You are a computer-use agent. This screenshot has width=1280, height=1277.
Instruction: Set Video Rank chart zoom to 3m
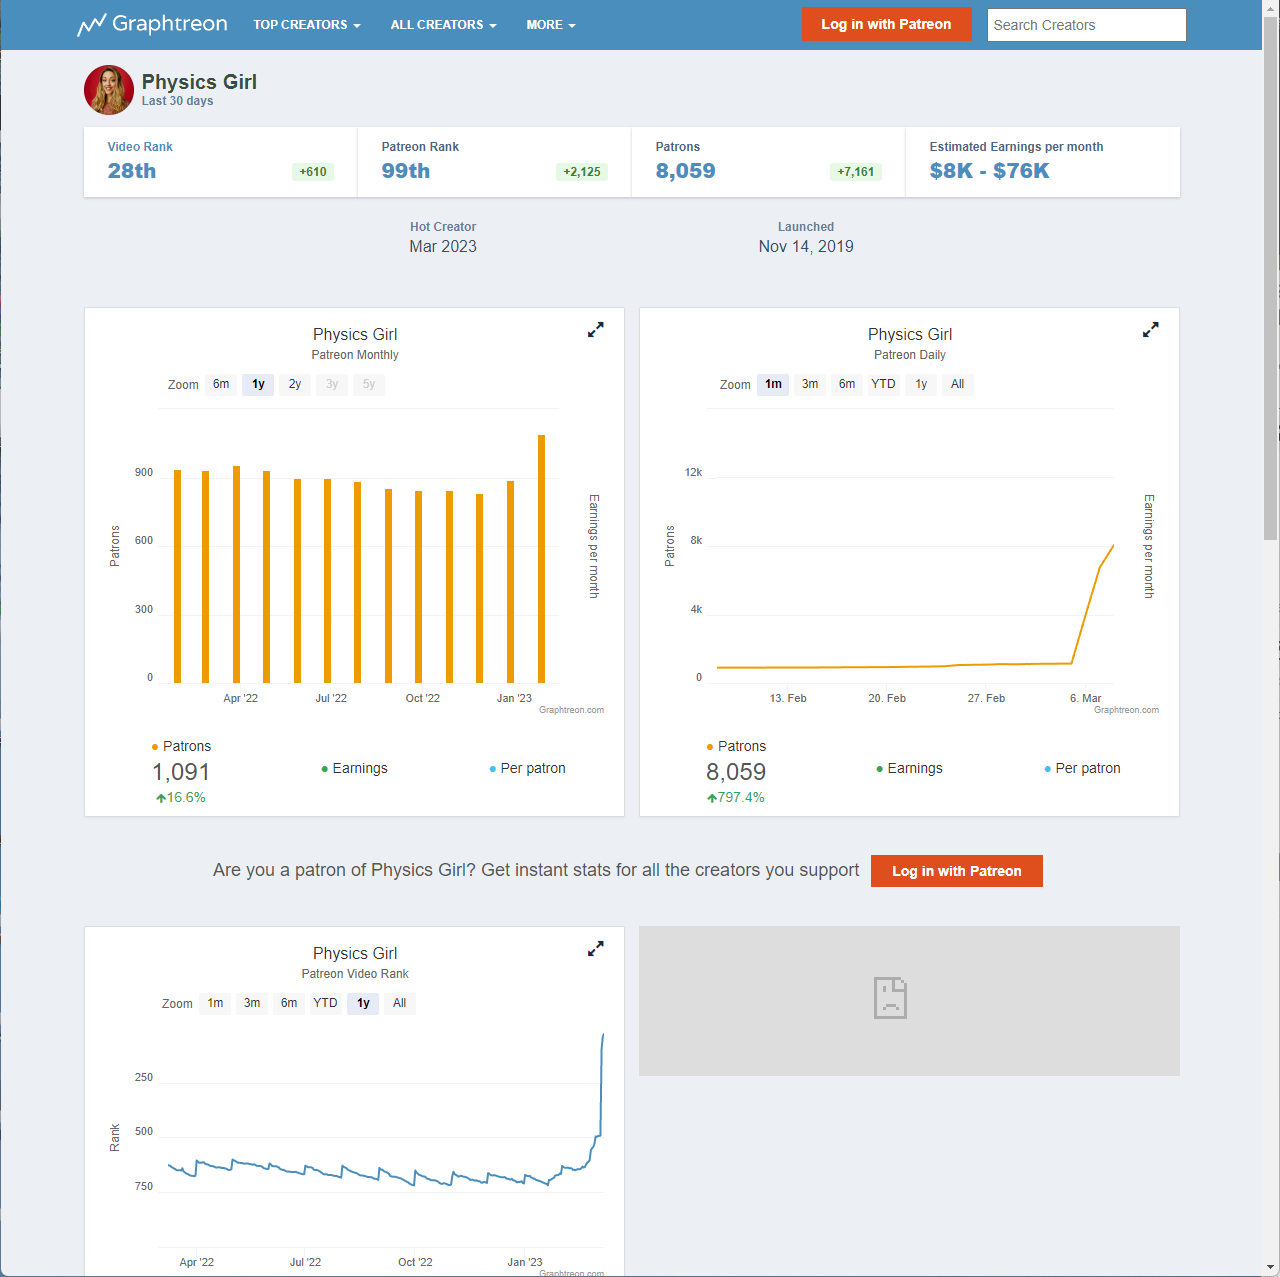pos(252,1003)
